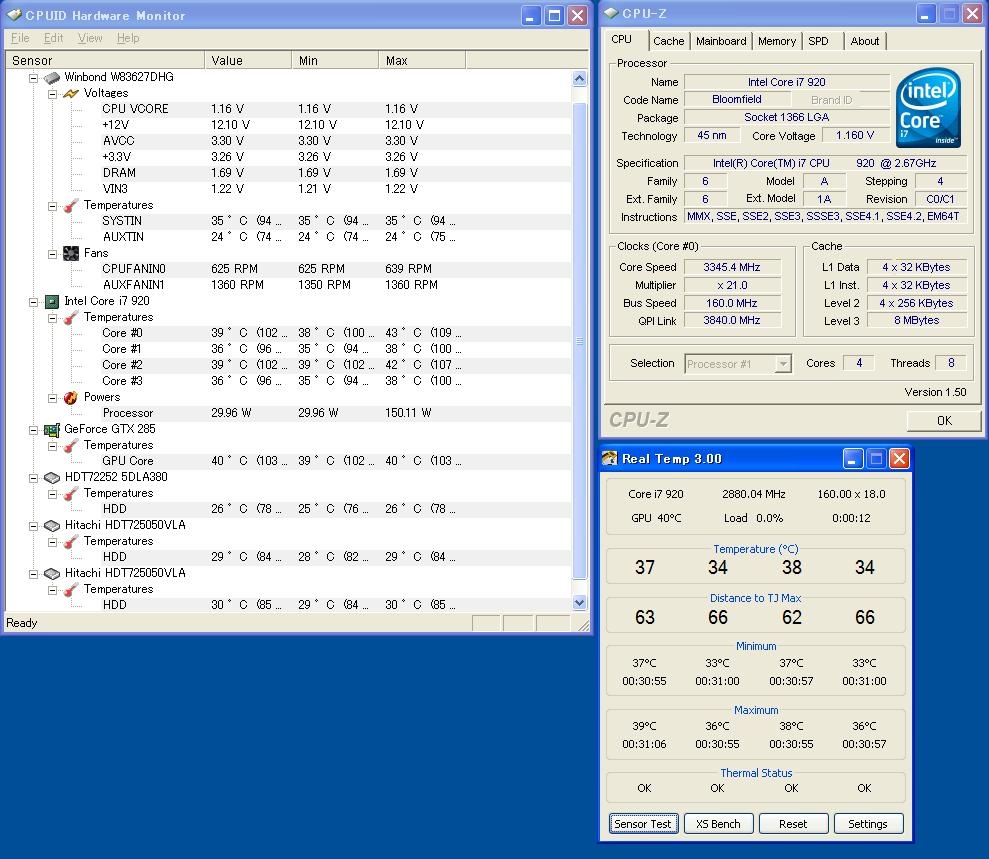
Task: Minimize the Real Temp window
Action: pyautogui.click(x=853, y=459)
